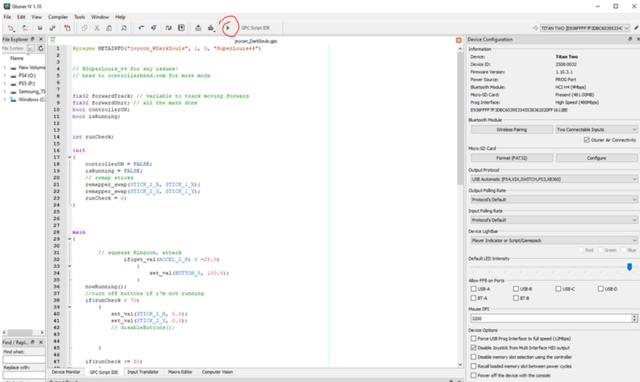Switch to the Computer Vision tab
The image size is (640, 382).
click(x=217, y=372)
